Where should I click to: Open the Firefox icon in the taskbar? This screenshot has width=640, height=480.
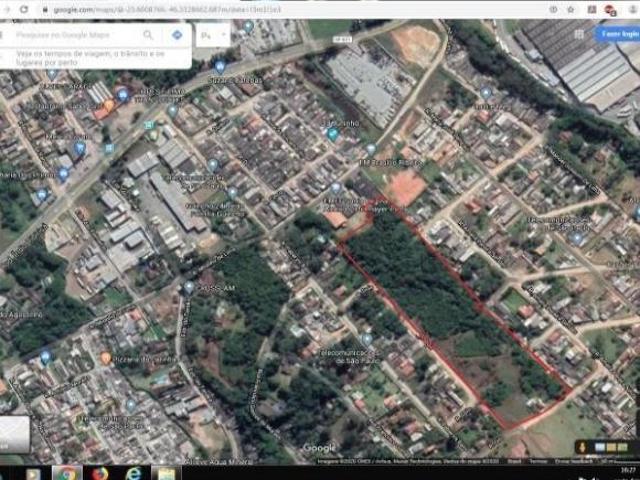pos(100,473)
